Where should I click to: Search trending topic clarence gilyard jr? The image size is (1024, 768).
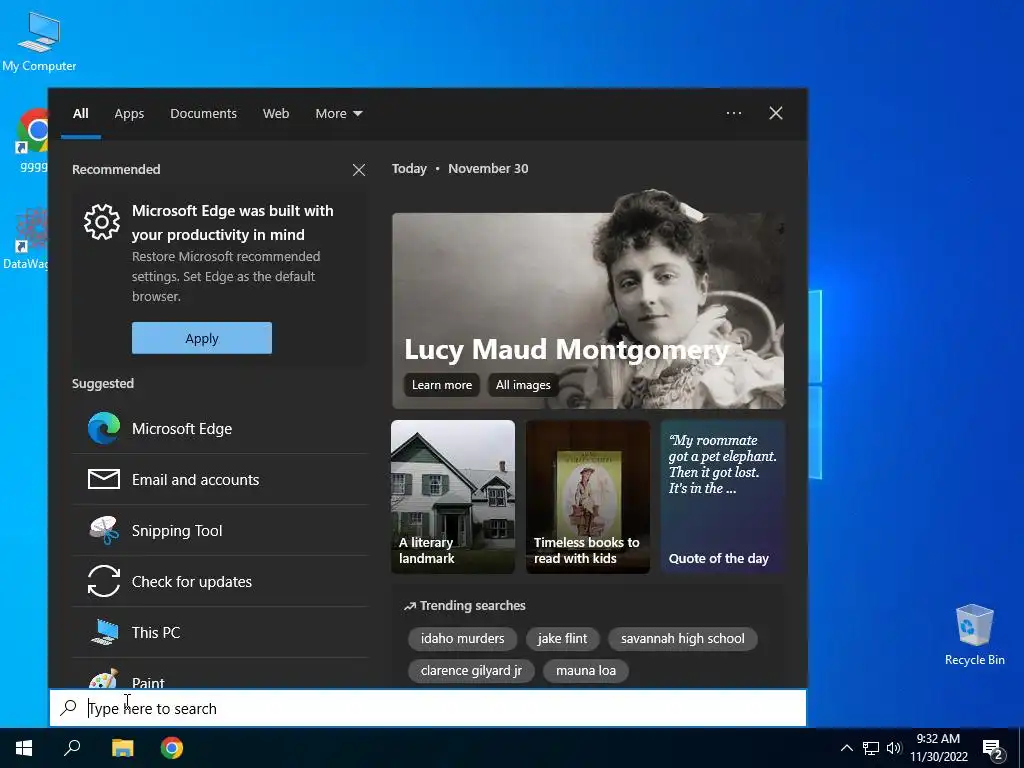[x=471, y=671]
